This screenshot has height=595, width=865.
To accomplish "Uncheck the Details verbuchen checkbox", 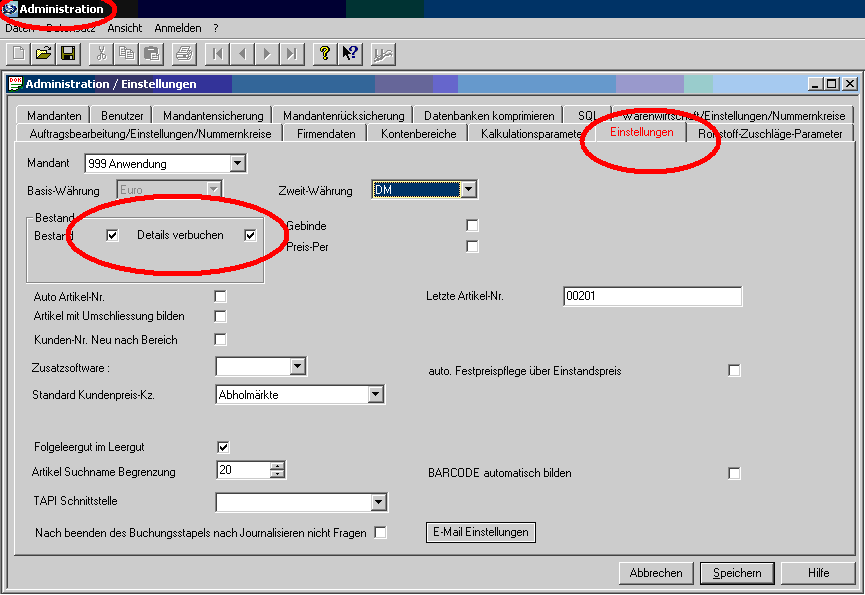I will coord(250,236).
